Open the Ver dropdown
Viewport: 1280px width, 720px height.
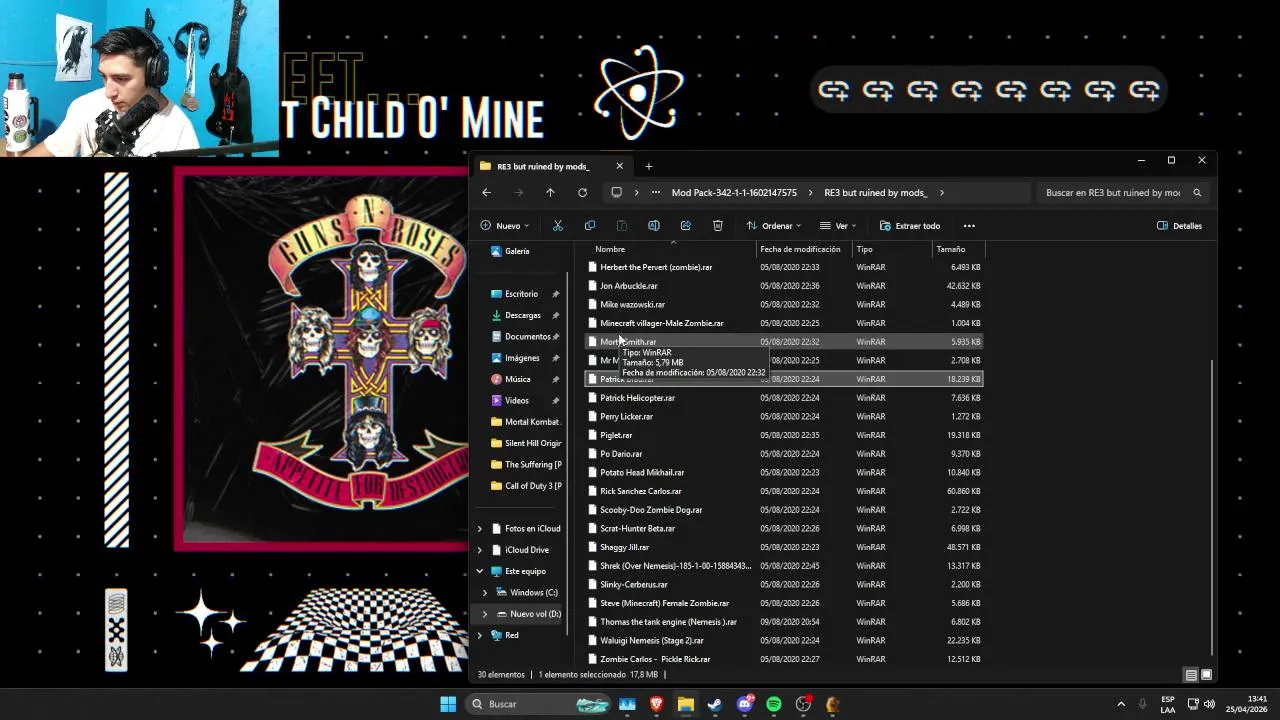(838, 226)
